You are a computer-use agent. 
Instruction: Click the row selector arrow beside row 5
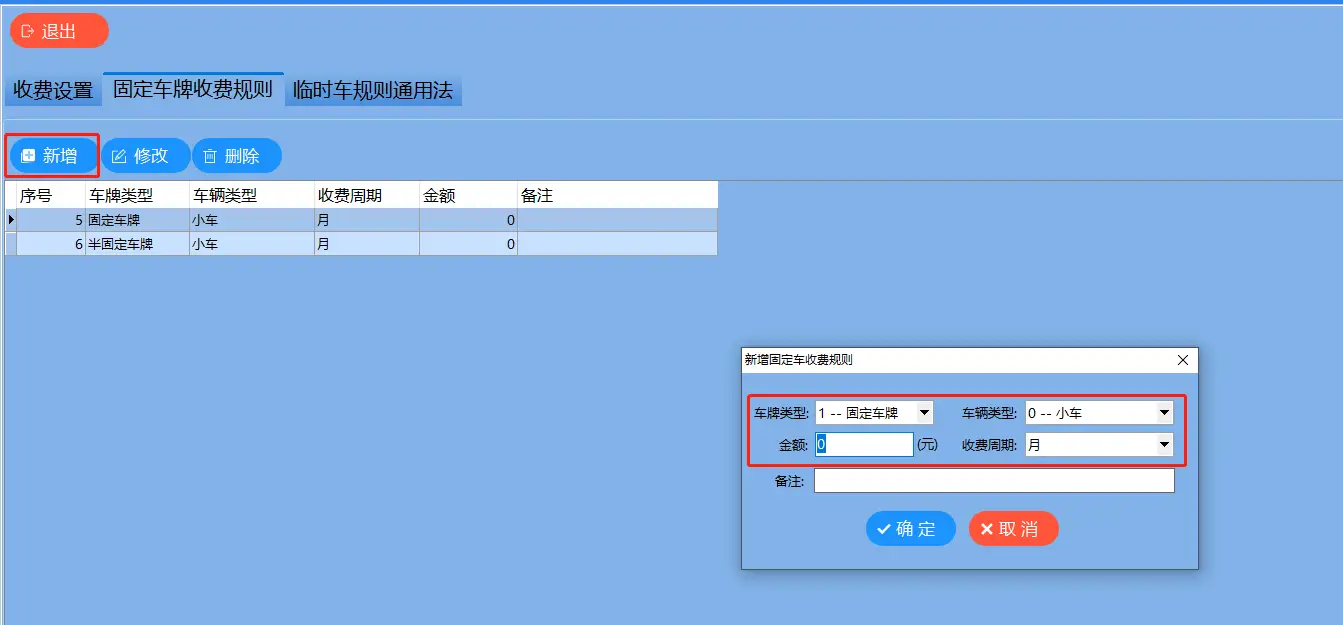coord(10,219)
